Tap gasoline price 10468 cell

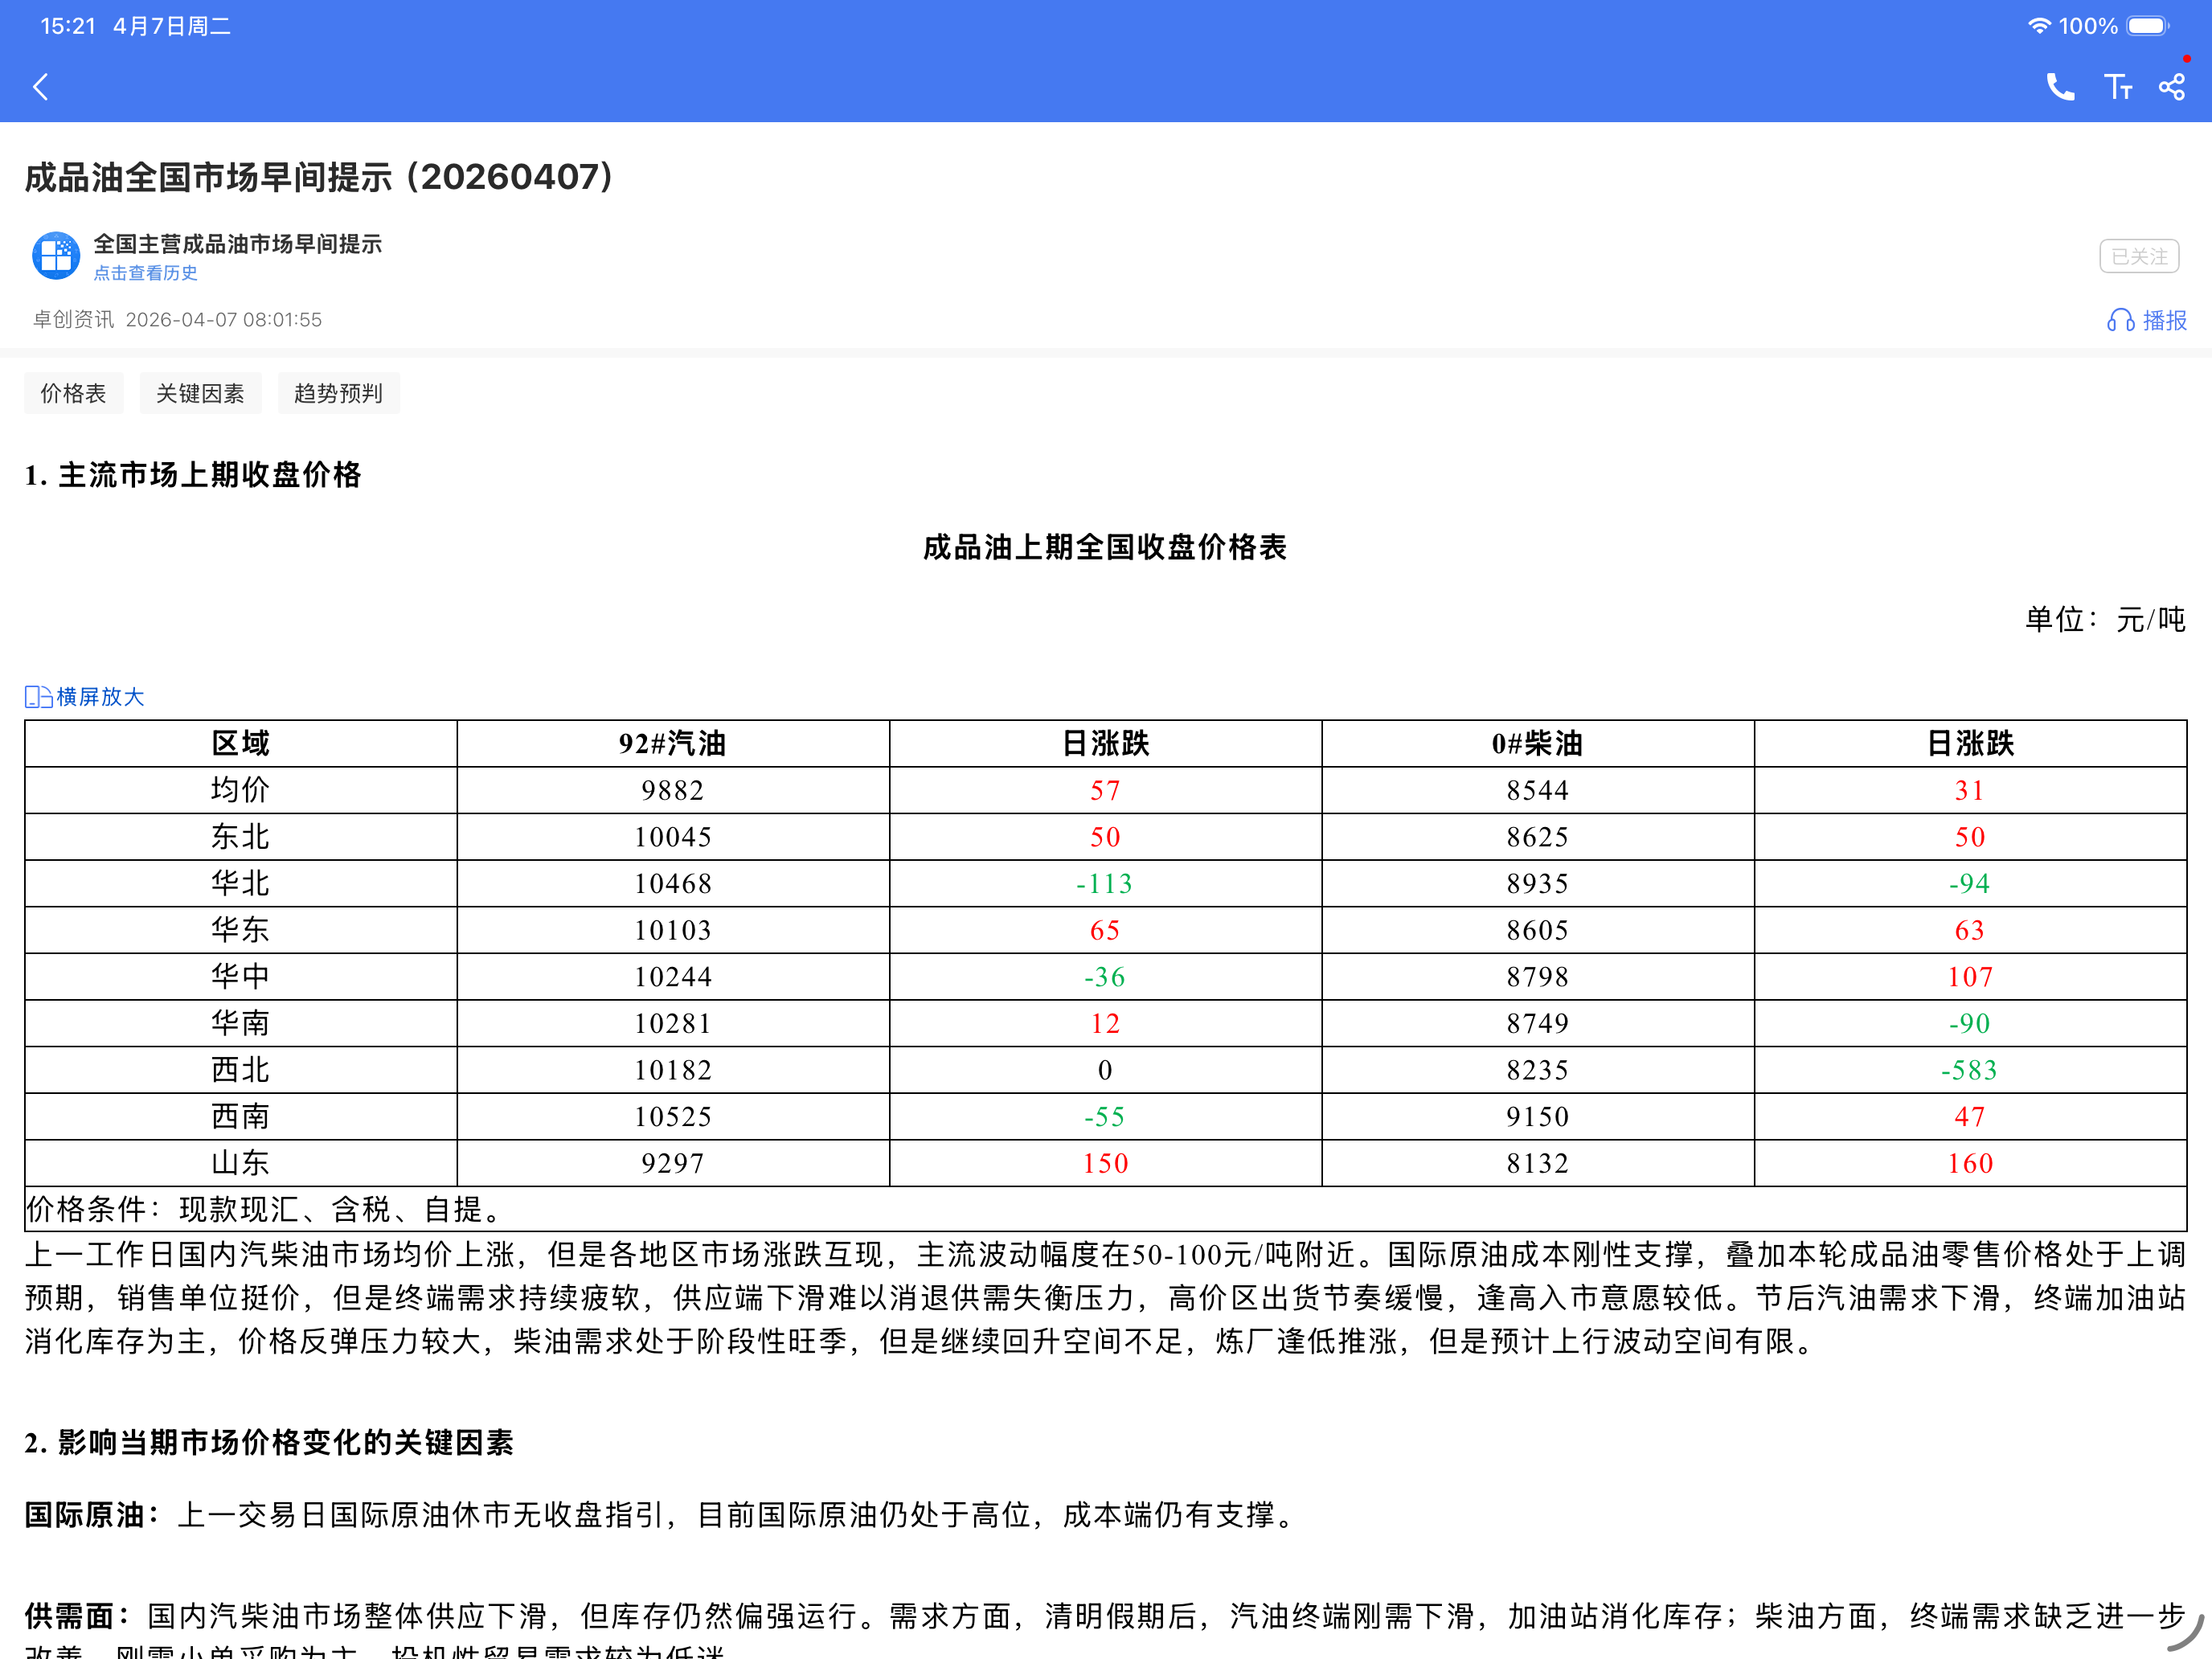[x=673, y=883]
